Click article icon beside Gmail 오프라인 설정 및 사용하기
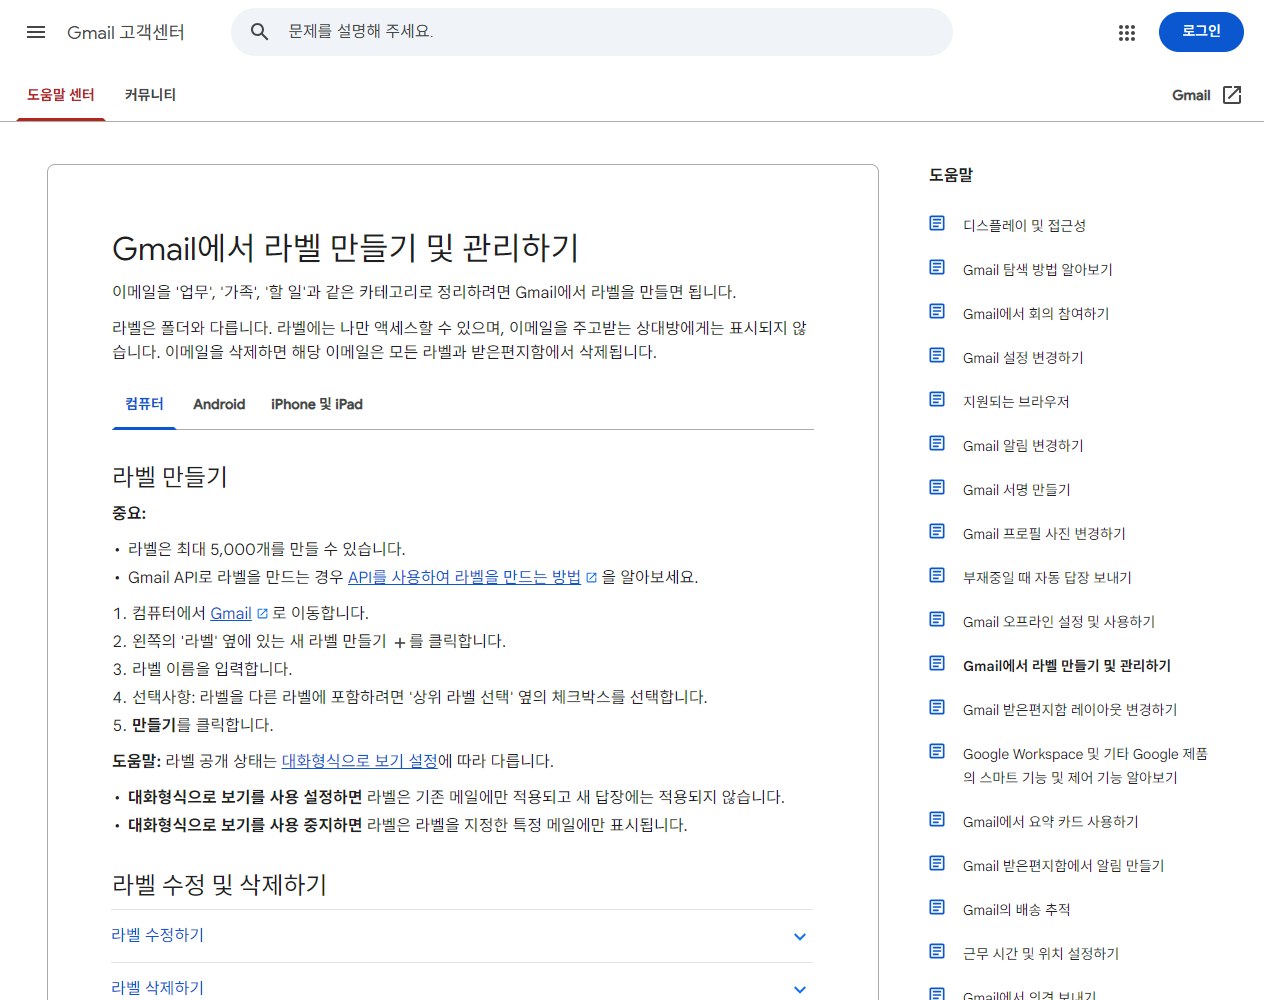 [937, 619]
